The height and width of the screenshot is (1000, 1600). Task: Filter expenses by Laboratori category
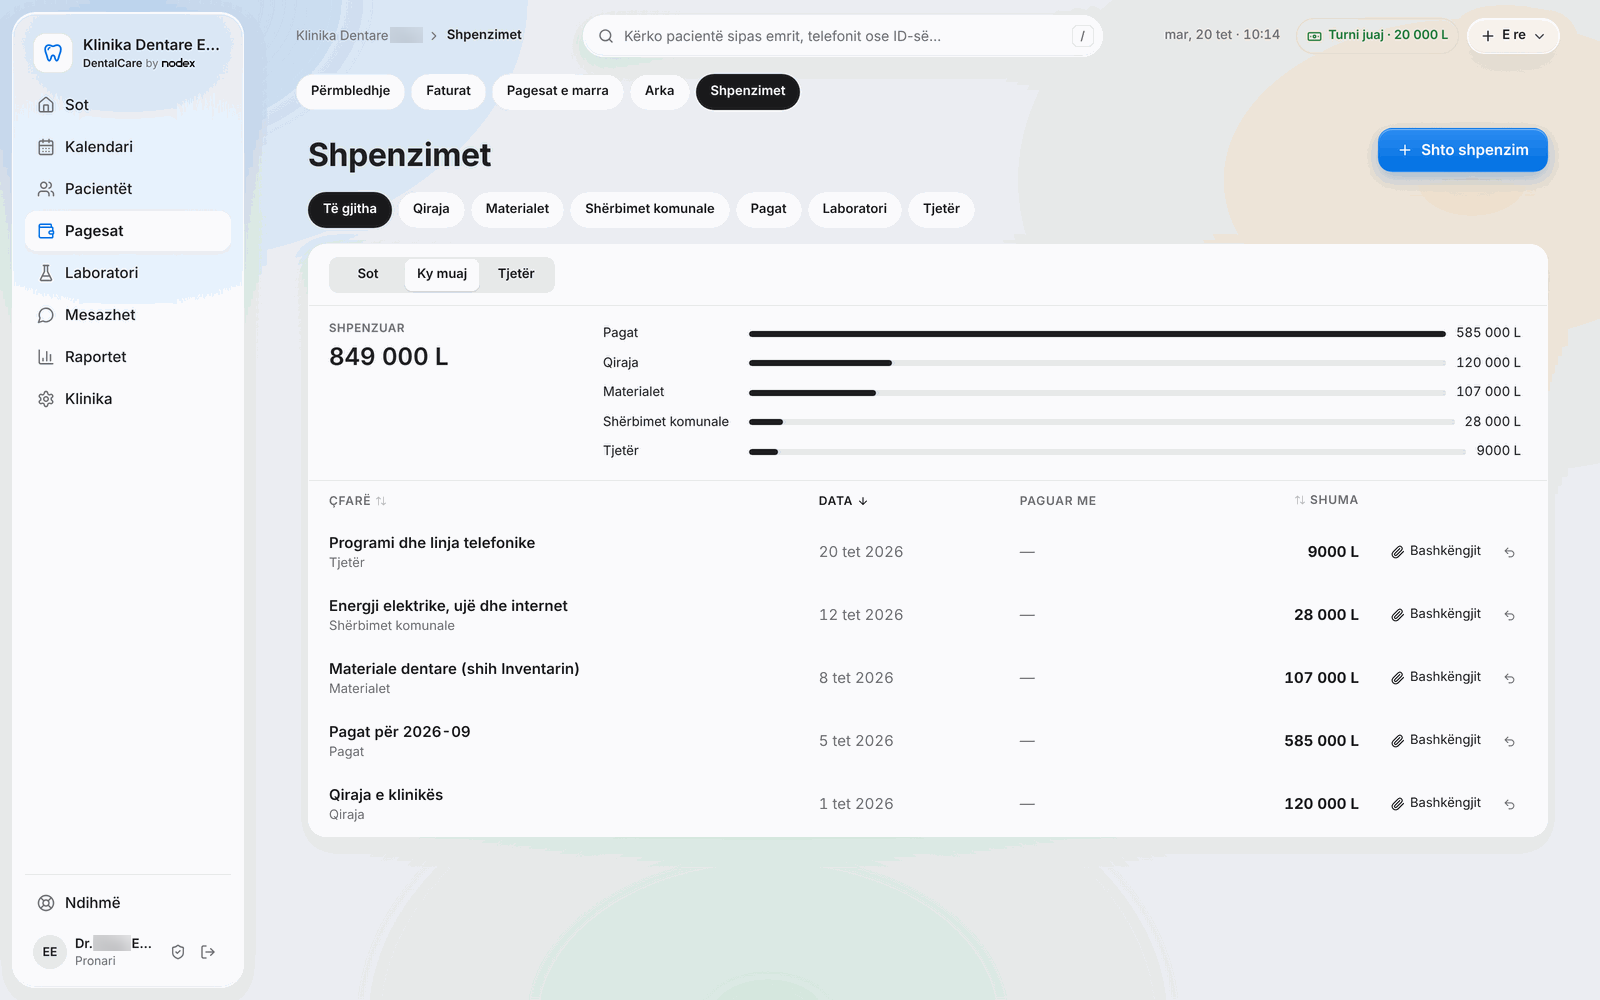[855, 209]
